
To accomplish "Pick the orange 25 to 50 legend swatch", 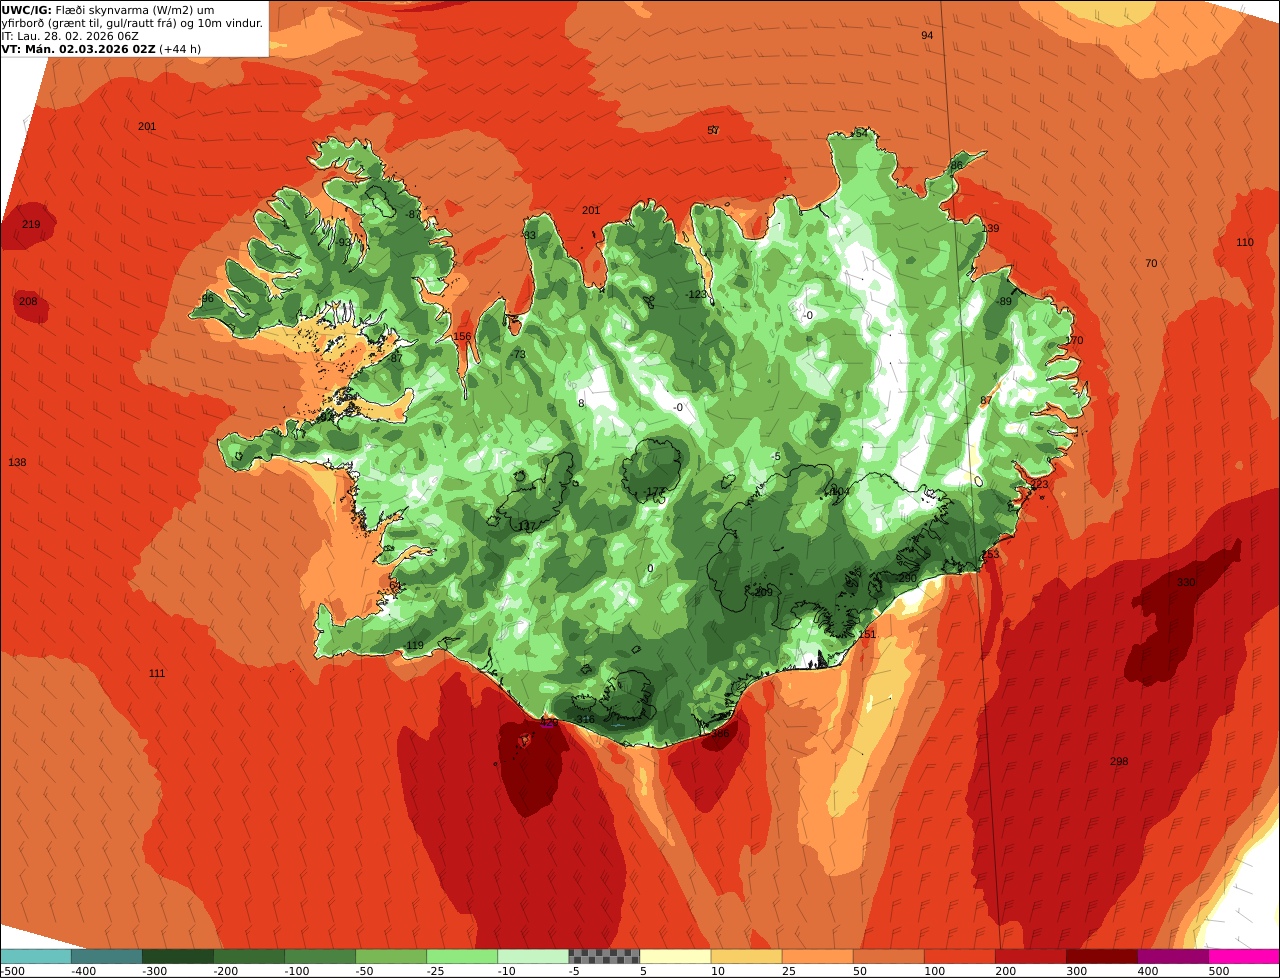I will 816,956.
